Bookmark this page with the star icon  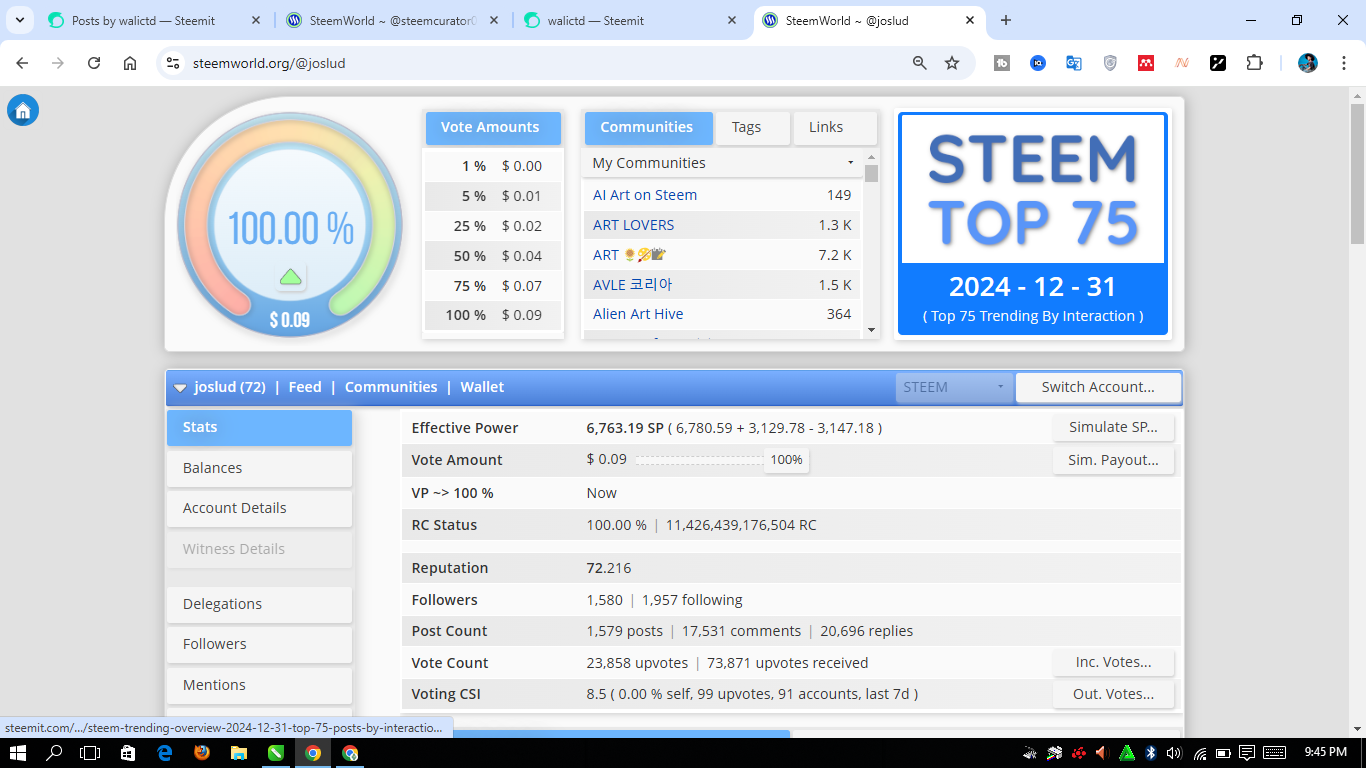(952, 63)
